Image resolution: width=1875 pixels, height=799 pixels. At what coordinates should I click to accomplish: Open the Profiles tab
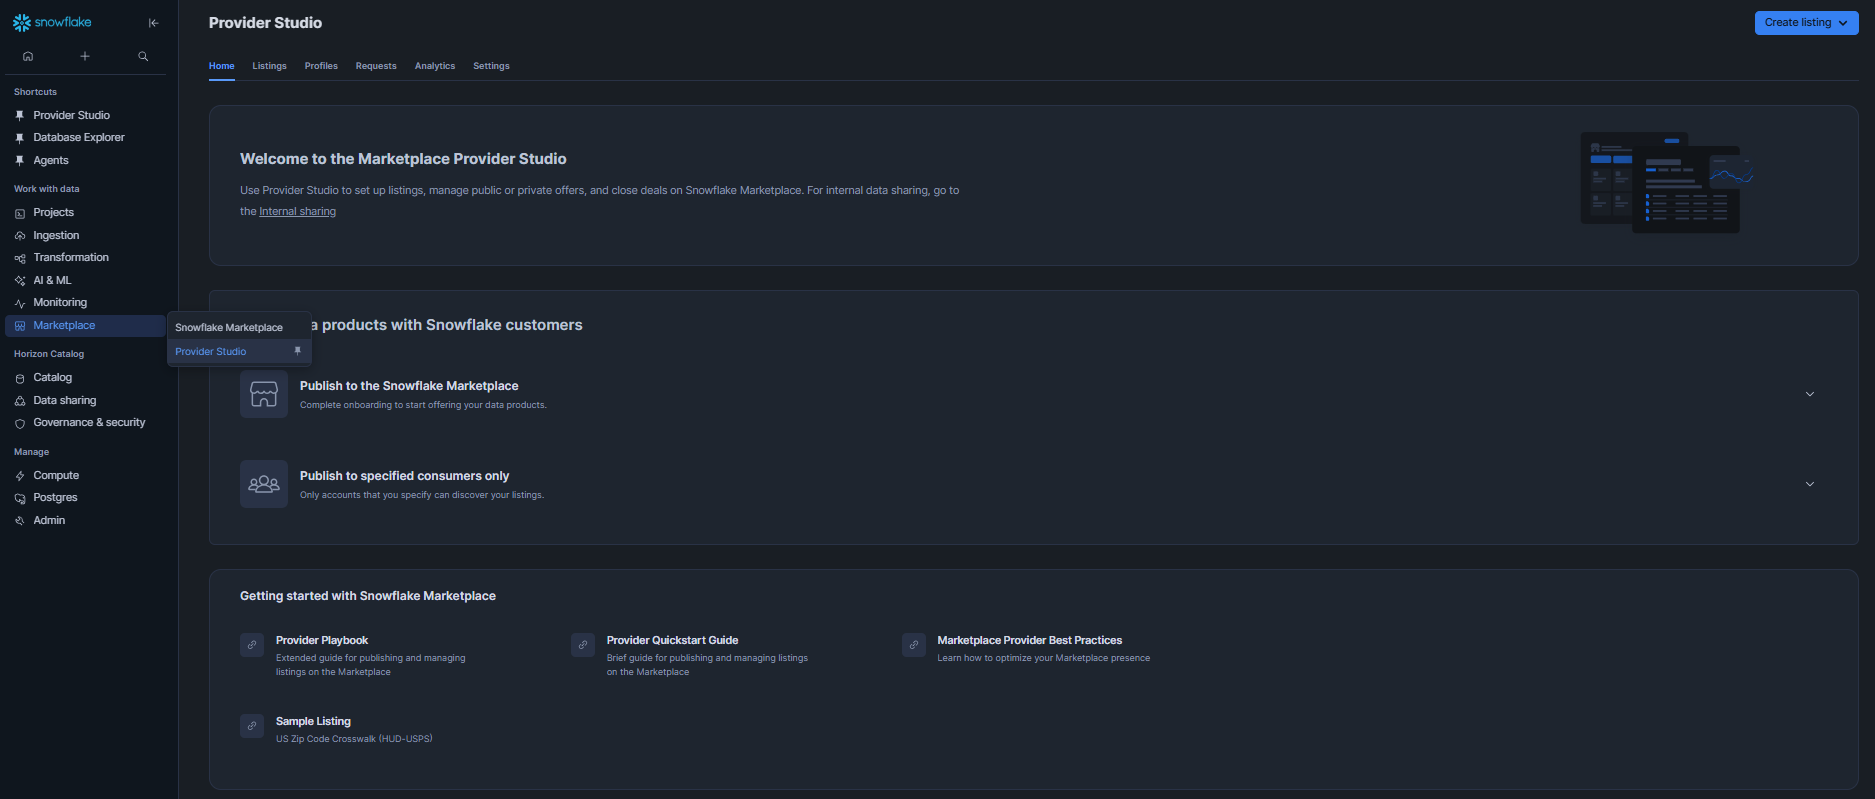click(x=321, y=66)
